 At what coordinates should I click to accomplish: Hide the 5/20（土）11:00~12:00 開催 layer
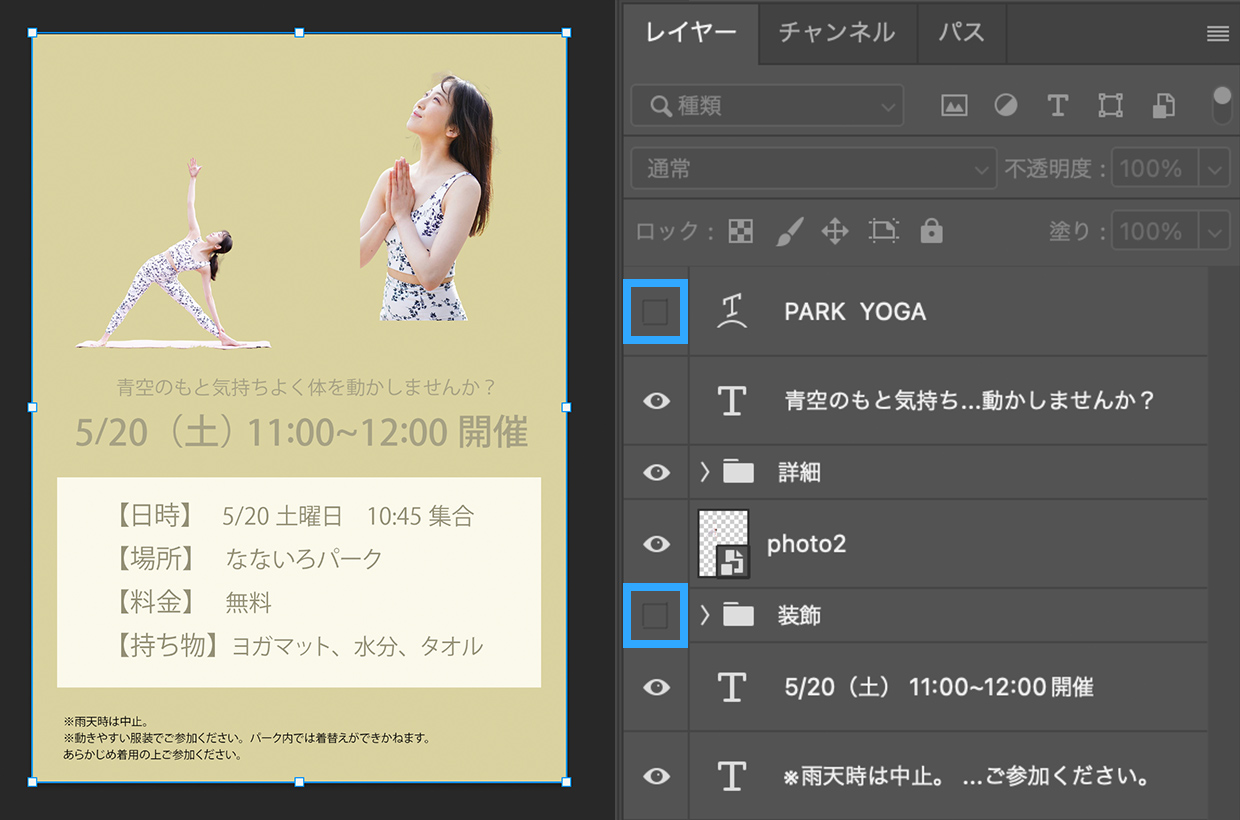pyautogui.click(x=656, y=687)
